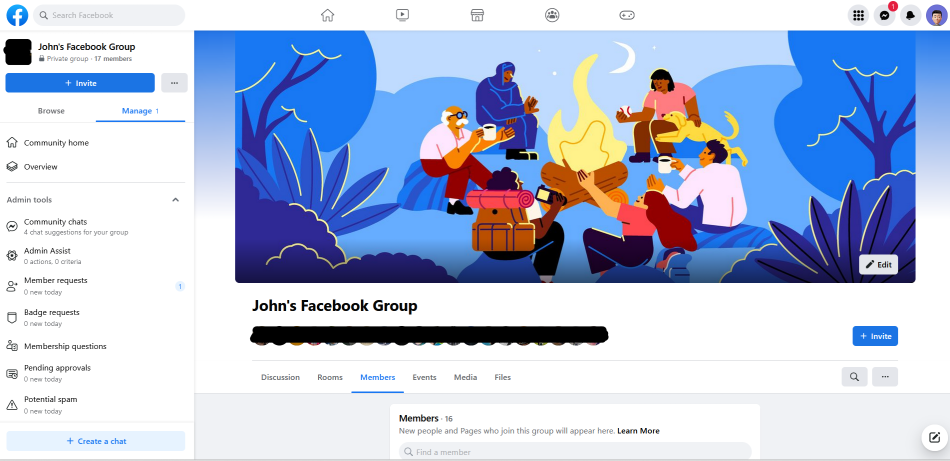The height and width of the screenshot is (461, 950).
Task: Edit the group cover photo
Action: (878, 265)
